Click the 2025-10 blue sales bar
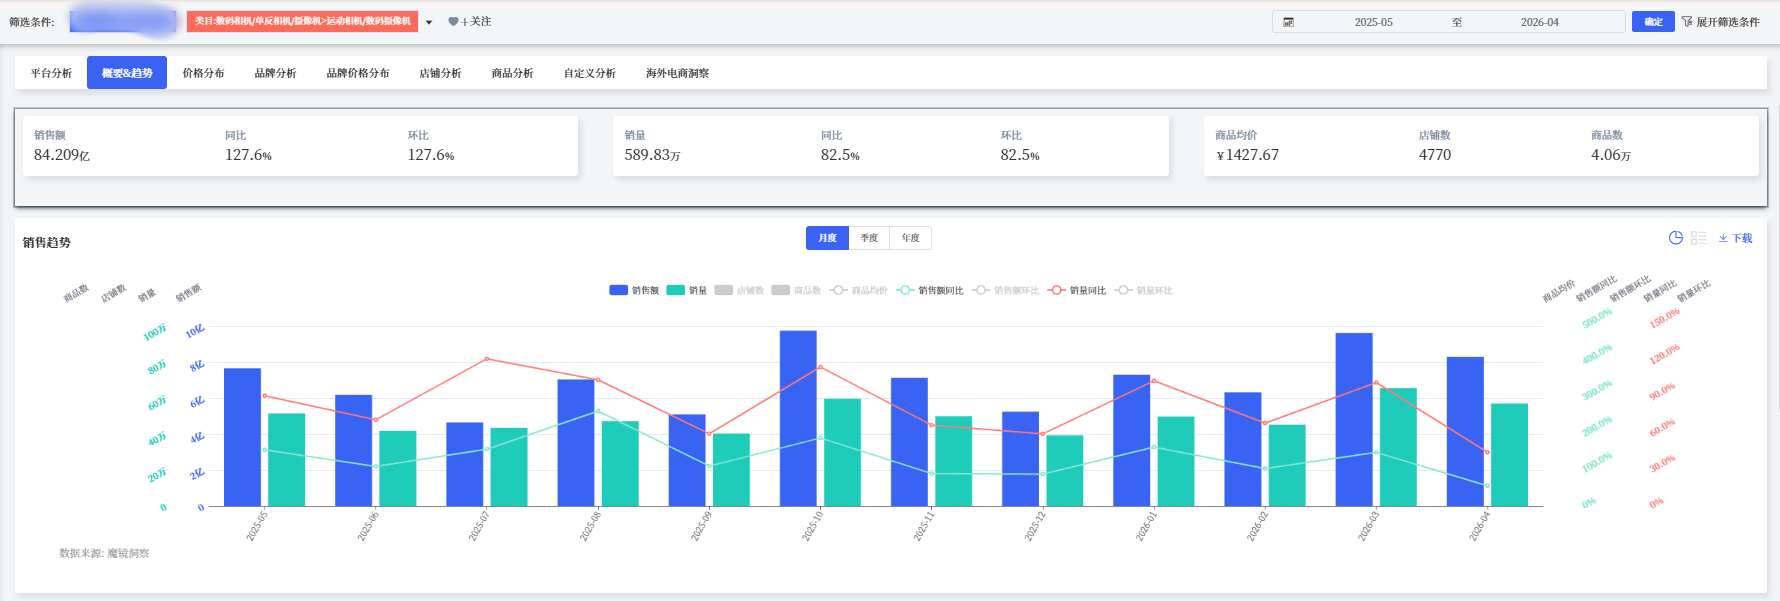This screenshot has width=1780, height=601. click(x=798, y=418)
